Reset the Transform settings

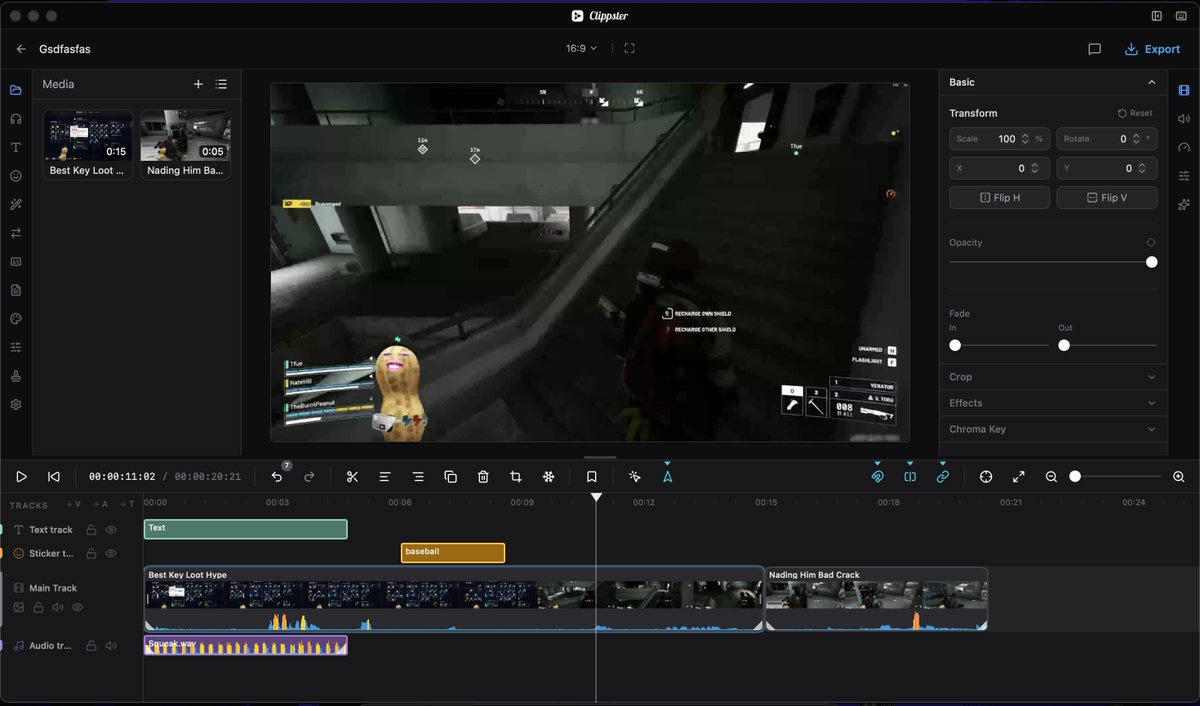(x=1135, y=113)
